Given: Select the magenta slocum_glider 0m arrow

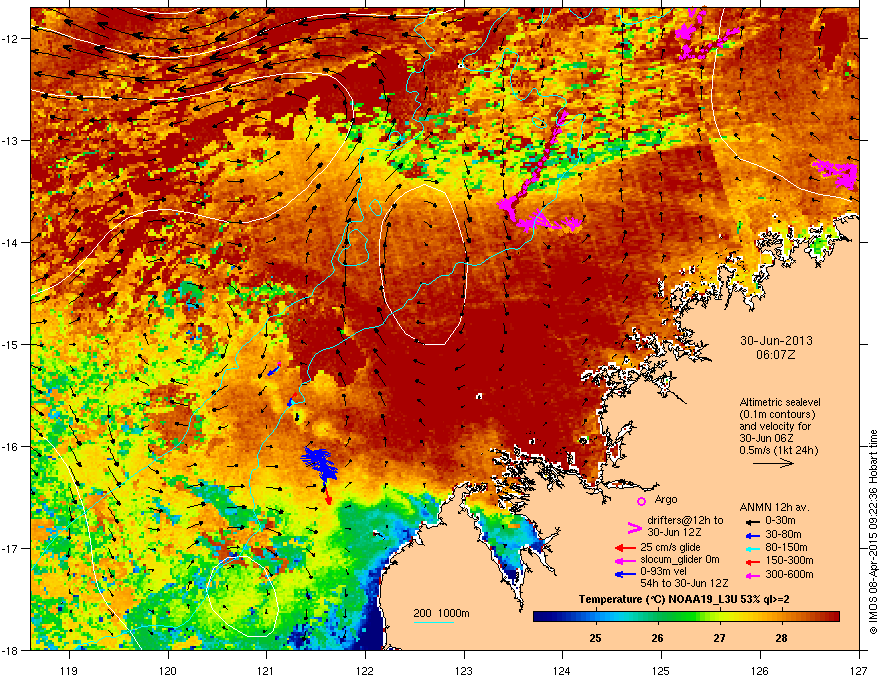Looking at the screenshot, I should coord(625,560).
